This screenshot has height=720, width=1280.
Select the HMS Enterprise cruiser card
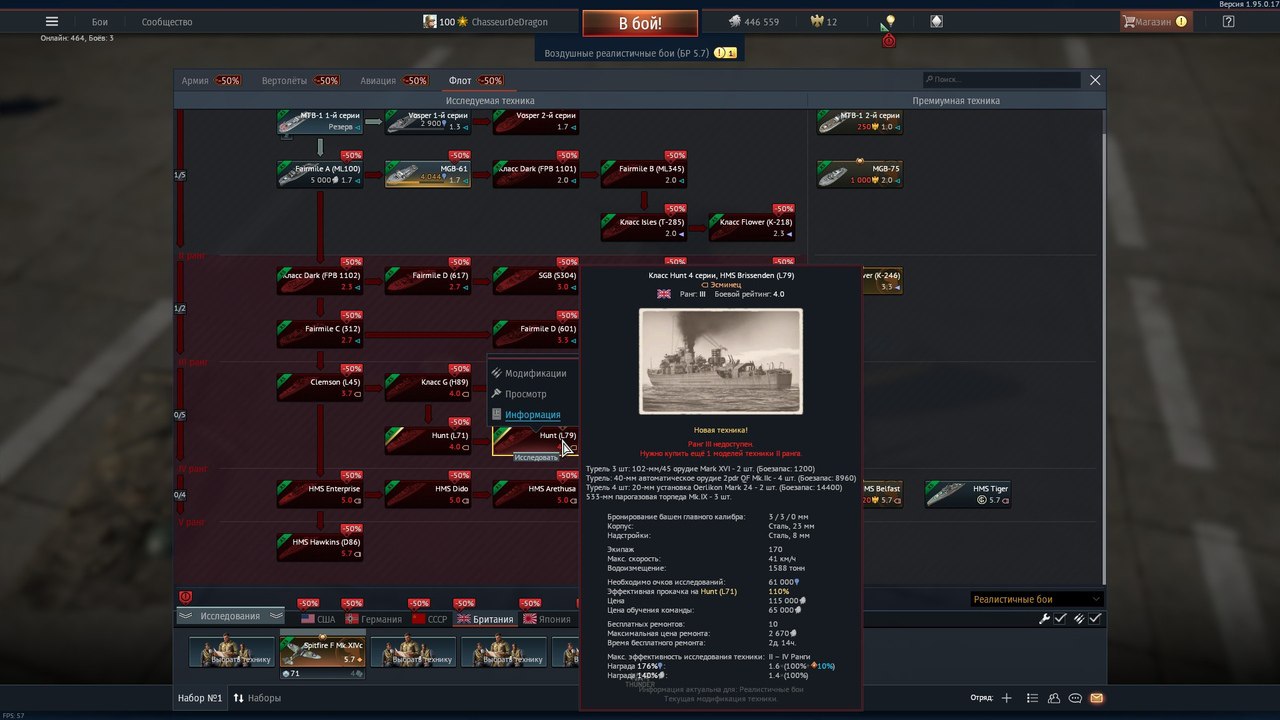click(320, 494)
